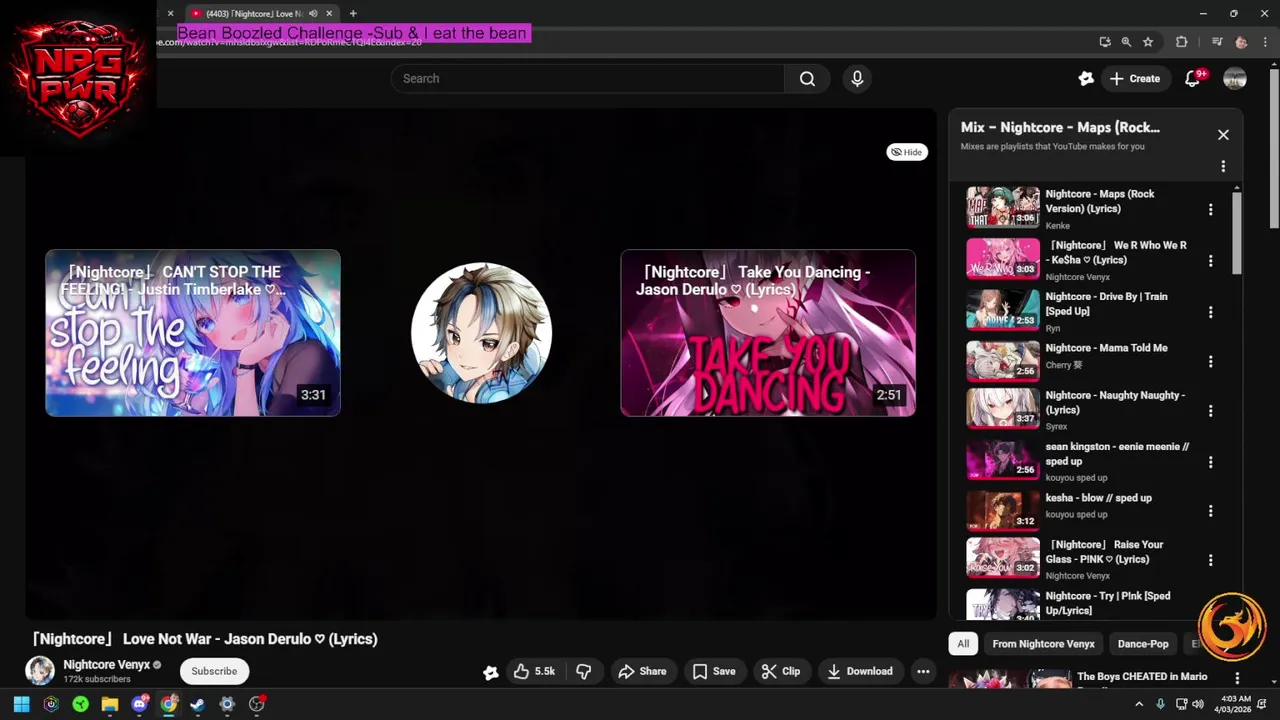The width and height of the screenshot is (1280, 720).
Task: Start voice search with the microphone icon
Action: coord(857,79)
